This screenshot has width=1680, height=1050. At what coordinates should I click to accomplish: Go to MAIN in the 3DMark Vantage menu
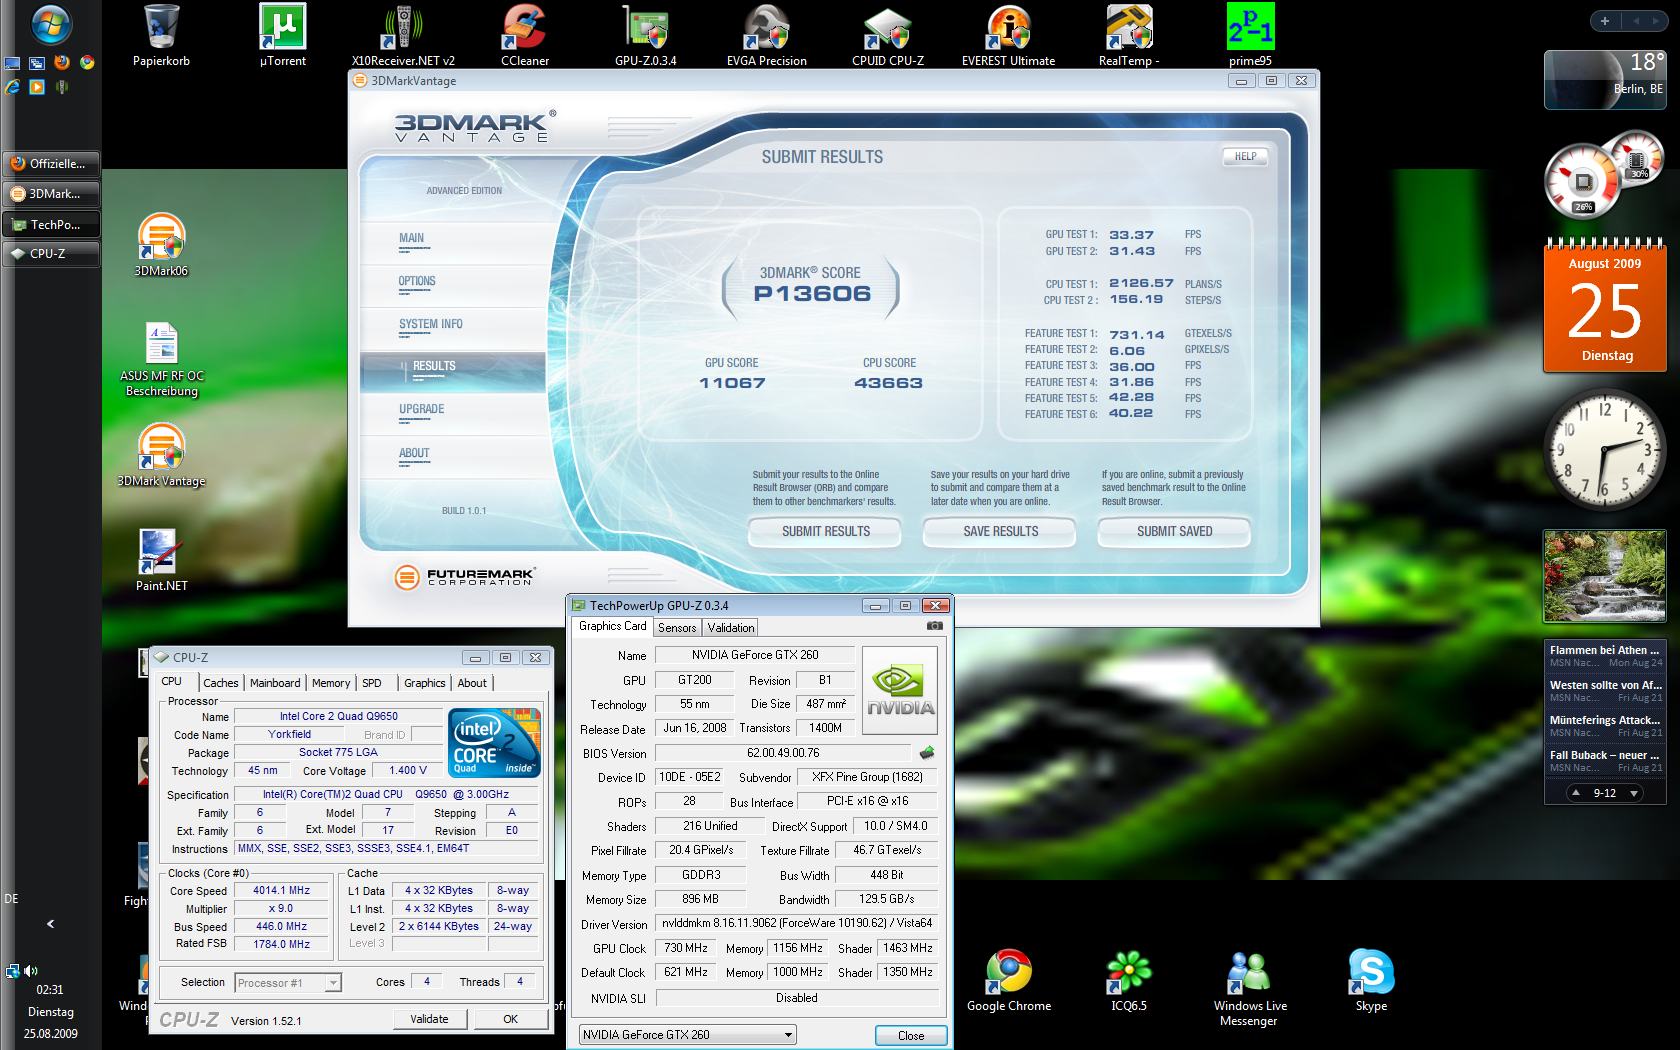coord(411,238)
